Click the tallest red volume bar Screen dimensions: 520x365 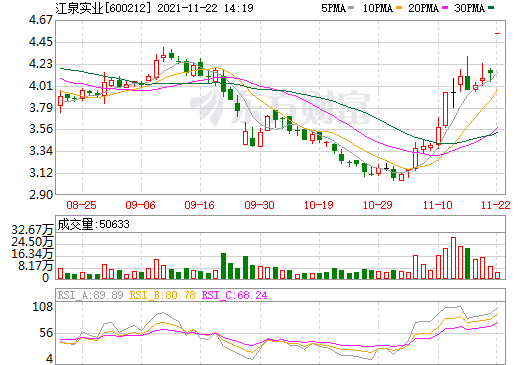coord(453,258)
